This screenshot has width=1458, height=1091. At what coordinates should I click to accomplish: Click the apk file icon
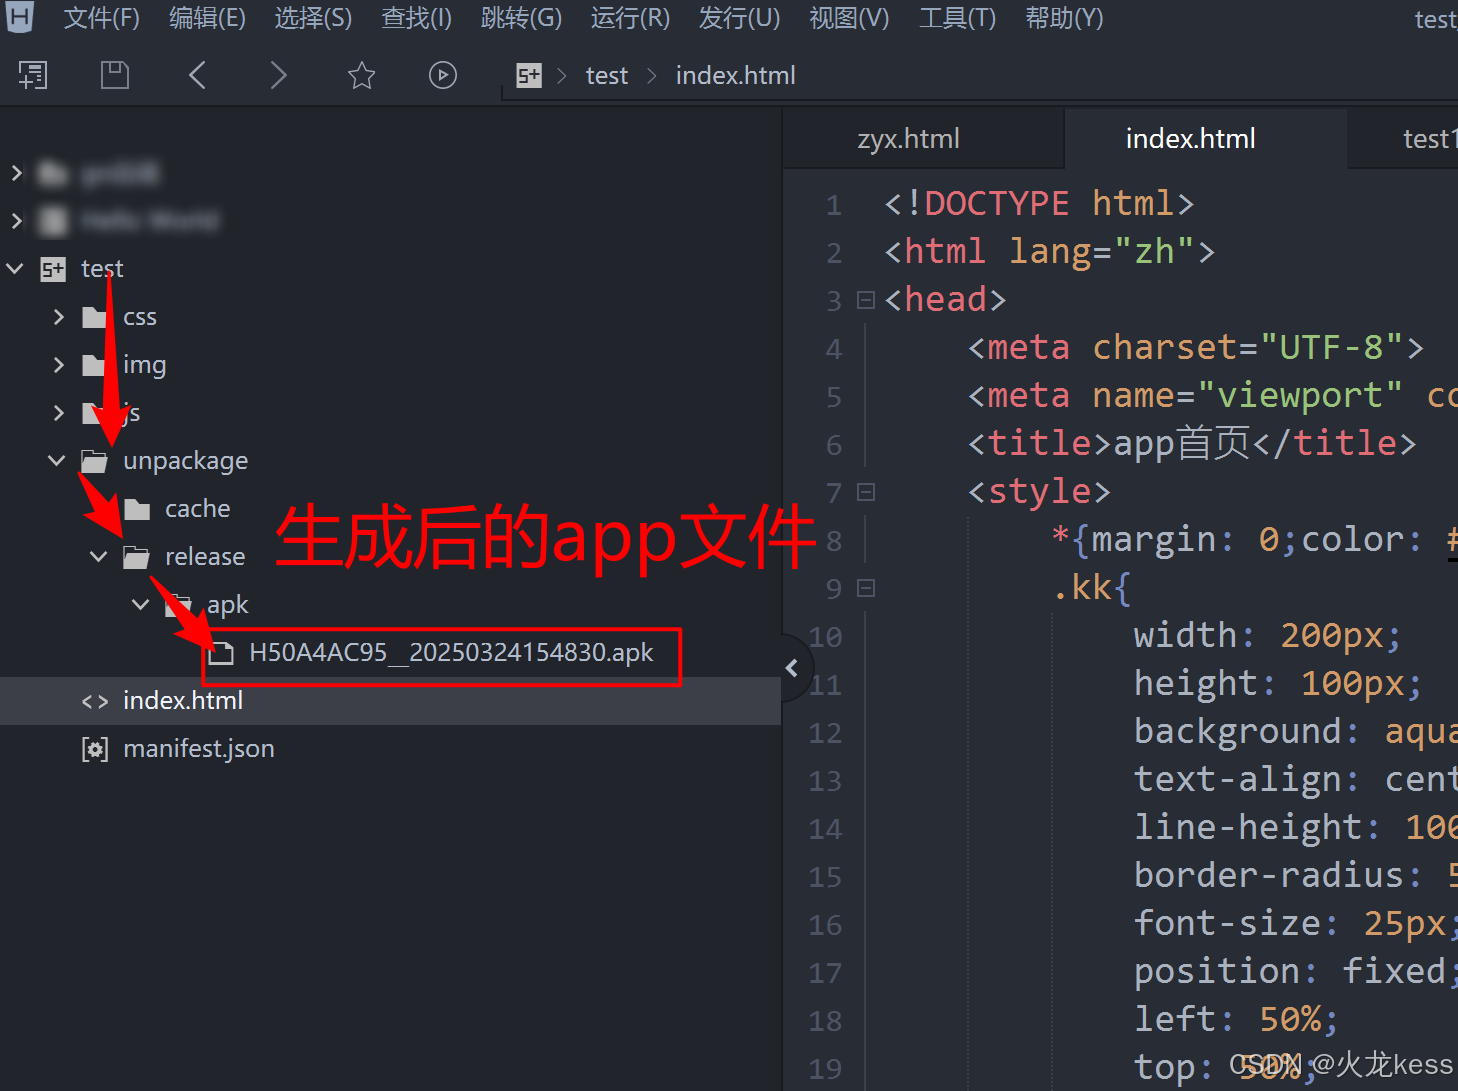point(221,653)
